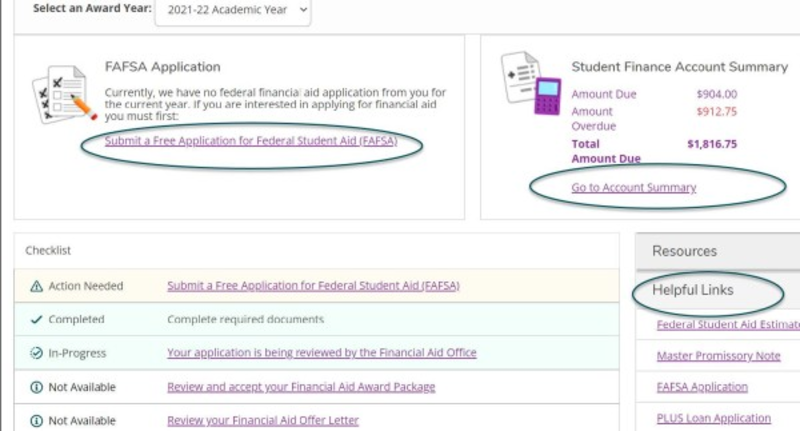Click the $912.75 overdue amount value
The height and width of the screenshot is (431, 800).
(717, 112)
